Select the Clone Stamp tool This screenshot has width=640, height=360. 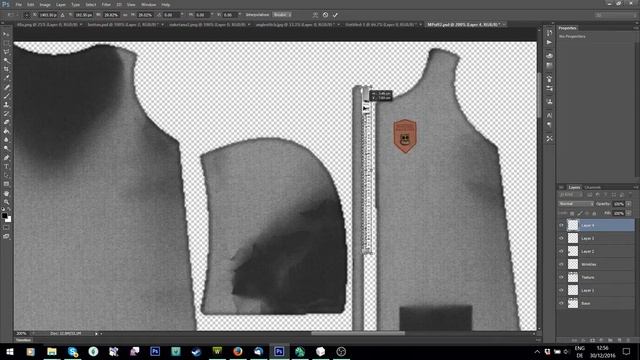pyautogui.click(x=6, y=104)
